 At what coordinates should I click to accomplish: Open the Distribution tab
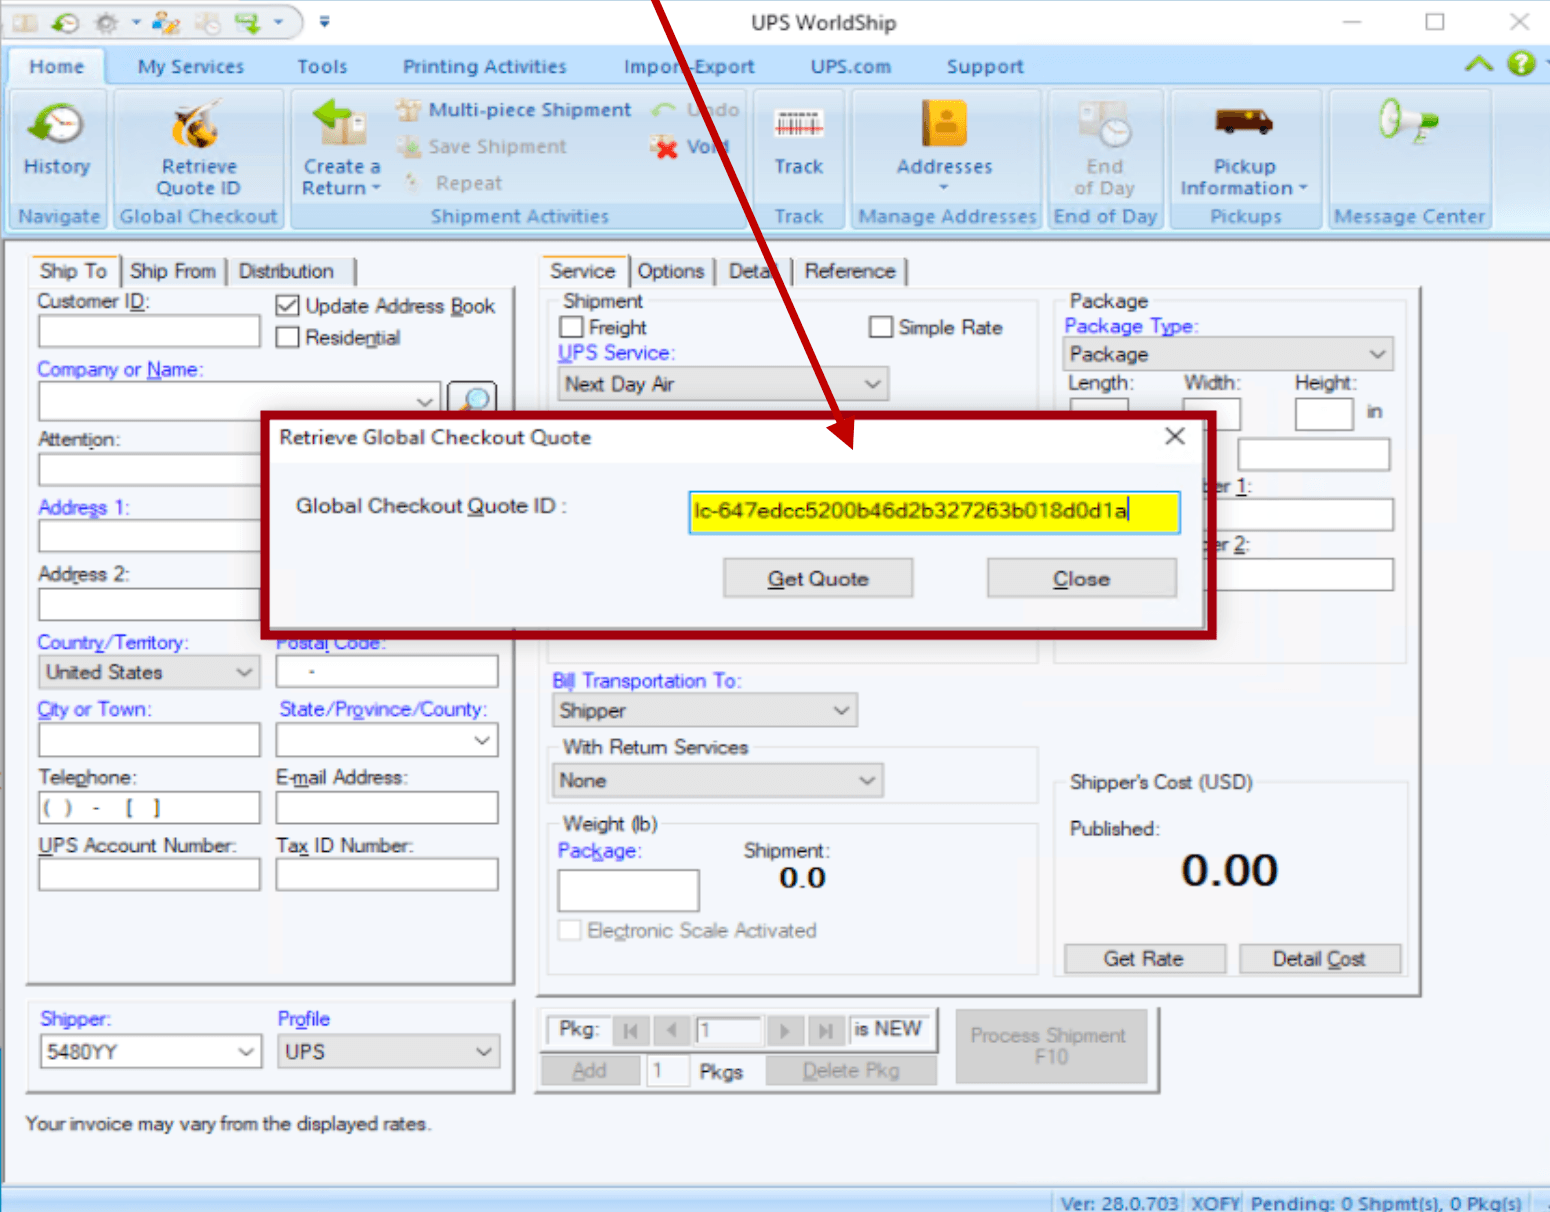(x=286, y=271)
